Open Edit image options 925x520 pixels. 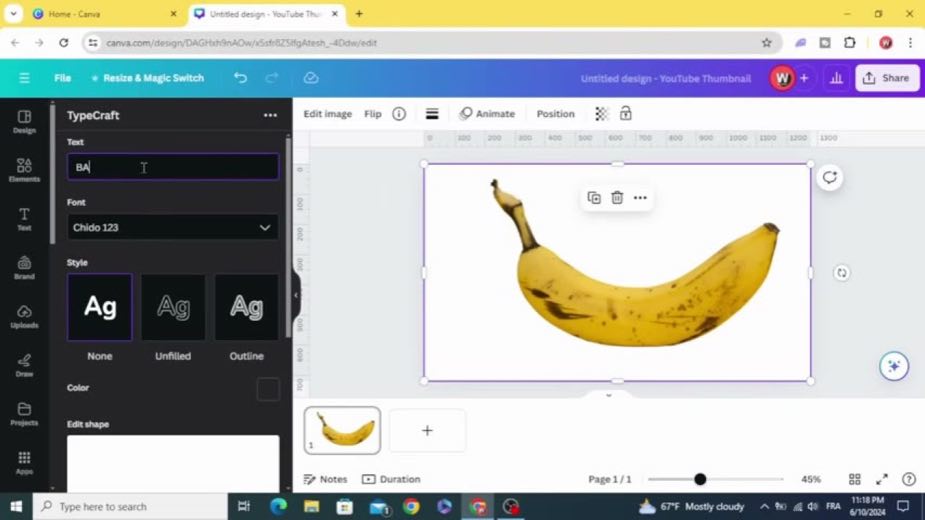click(327, 113)
